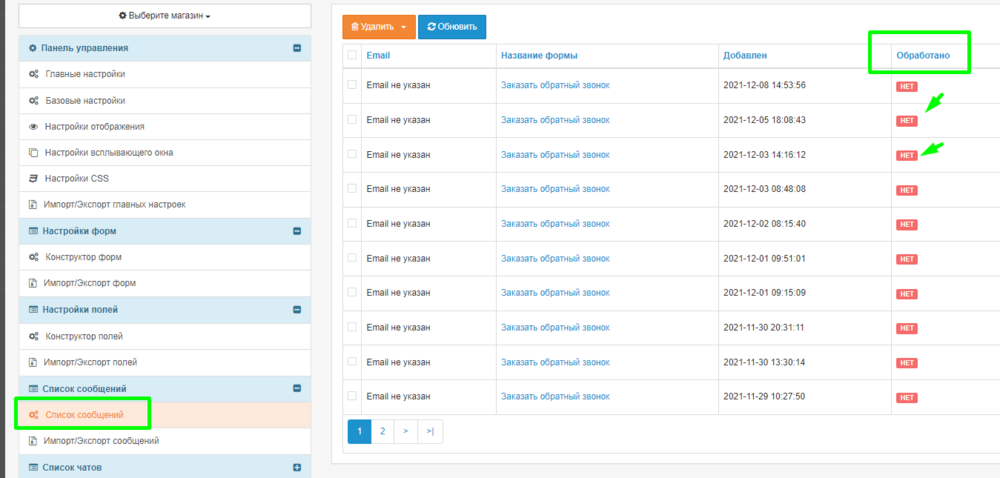
Task: Open Импорт/Экспорт главных настроек item
Action: pyautogui.click(x=115, y=205)
